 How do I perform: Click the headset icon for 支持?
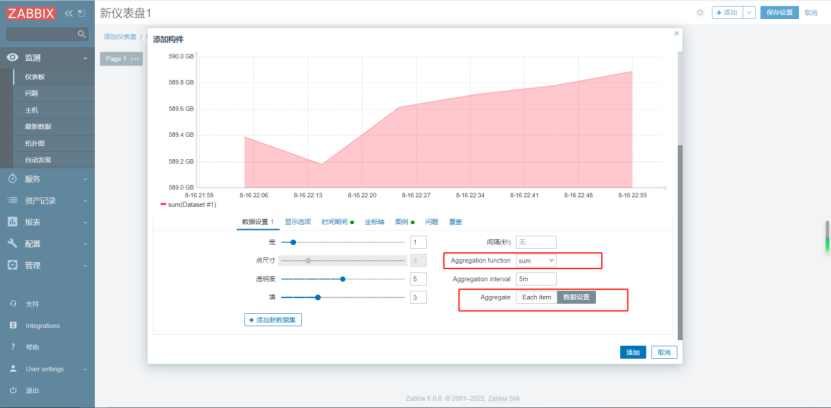pyautogui.click(x=13, y=304)
